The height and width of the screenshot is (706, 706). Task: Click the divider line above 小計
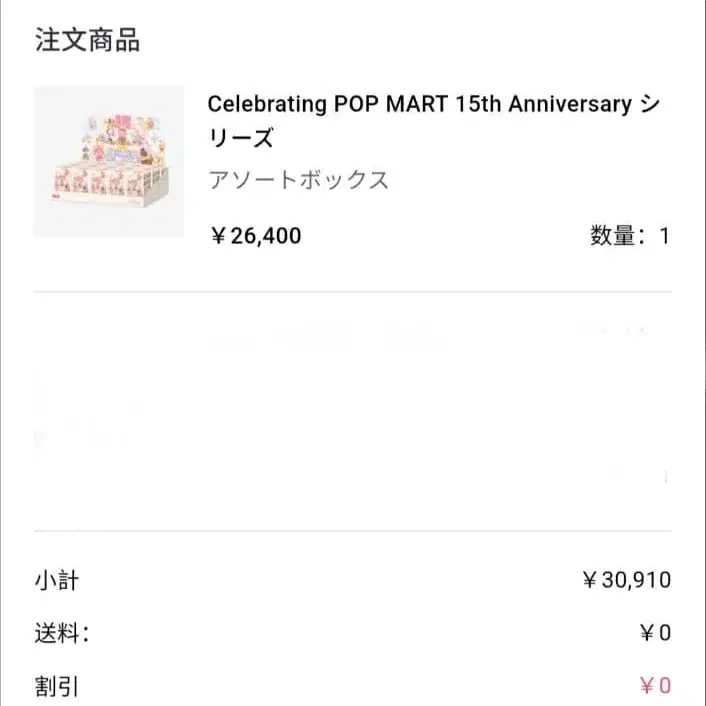[352, 531]
